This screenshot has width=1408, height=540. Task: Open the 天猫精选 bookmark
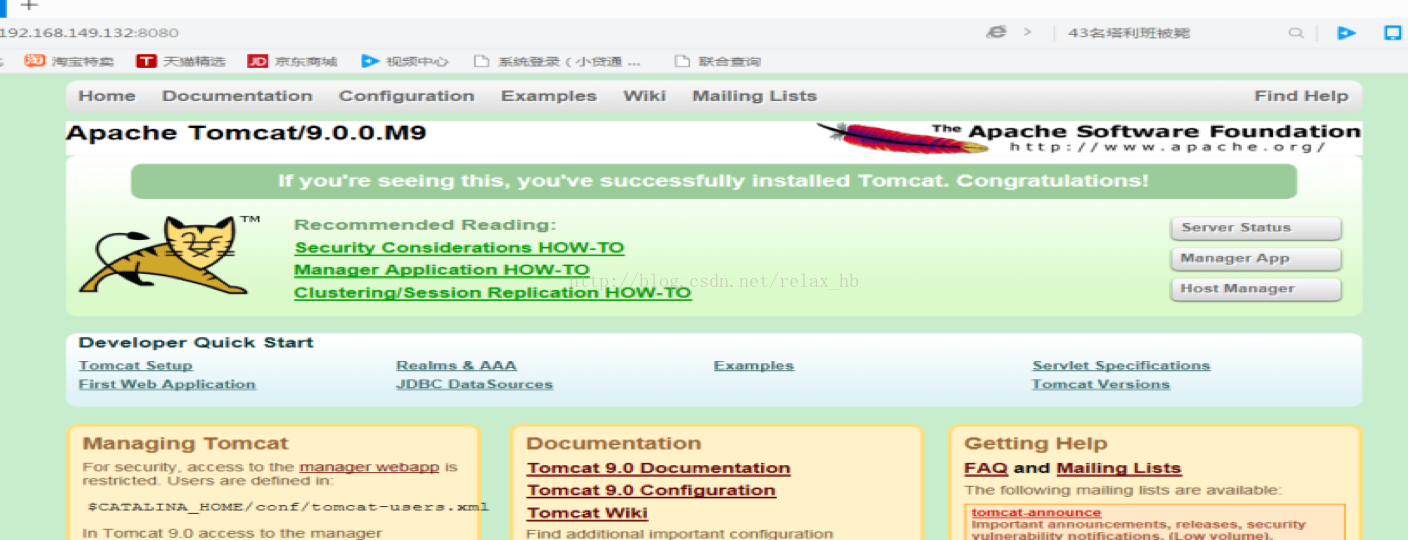tap(181, 61)
